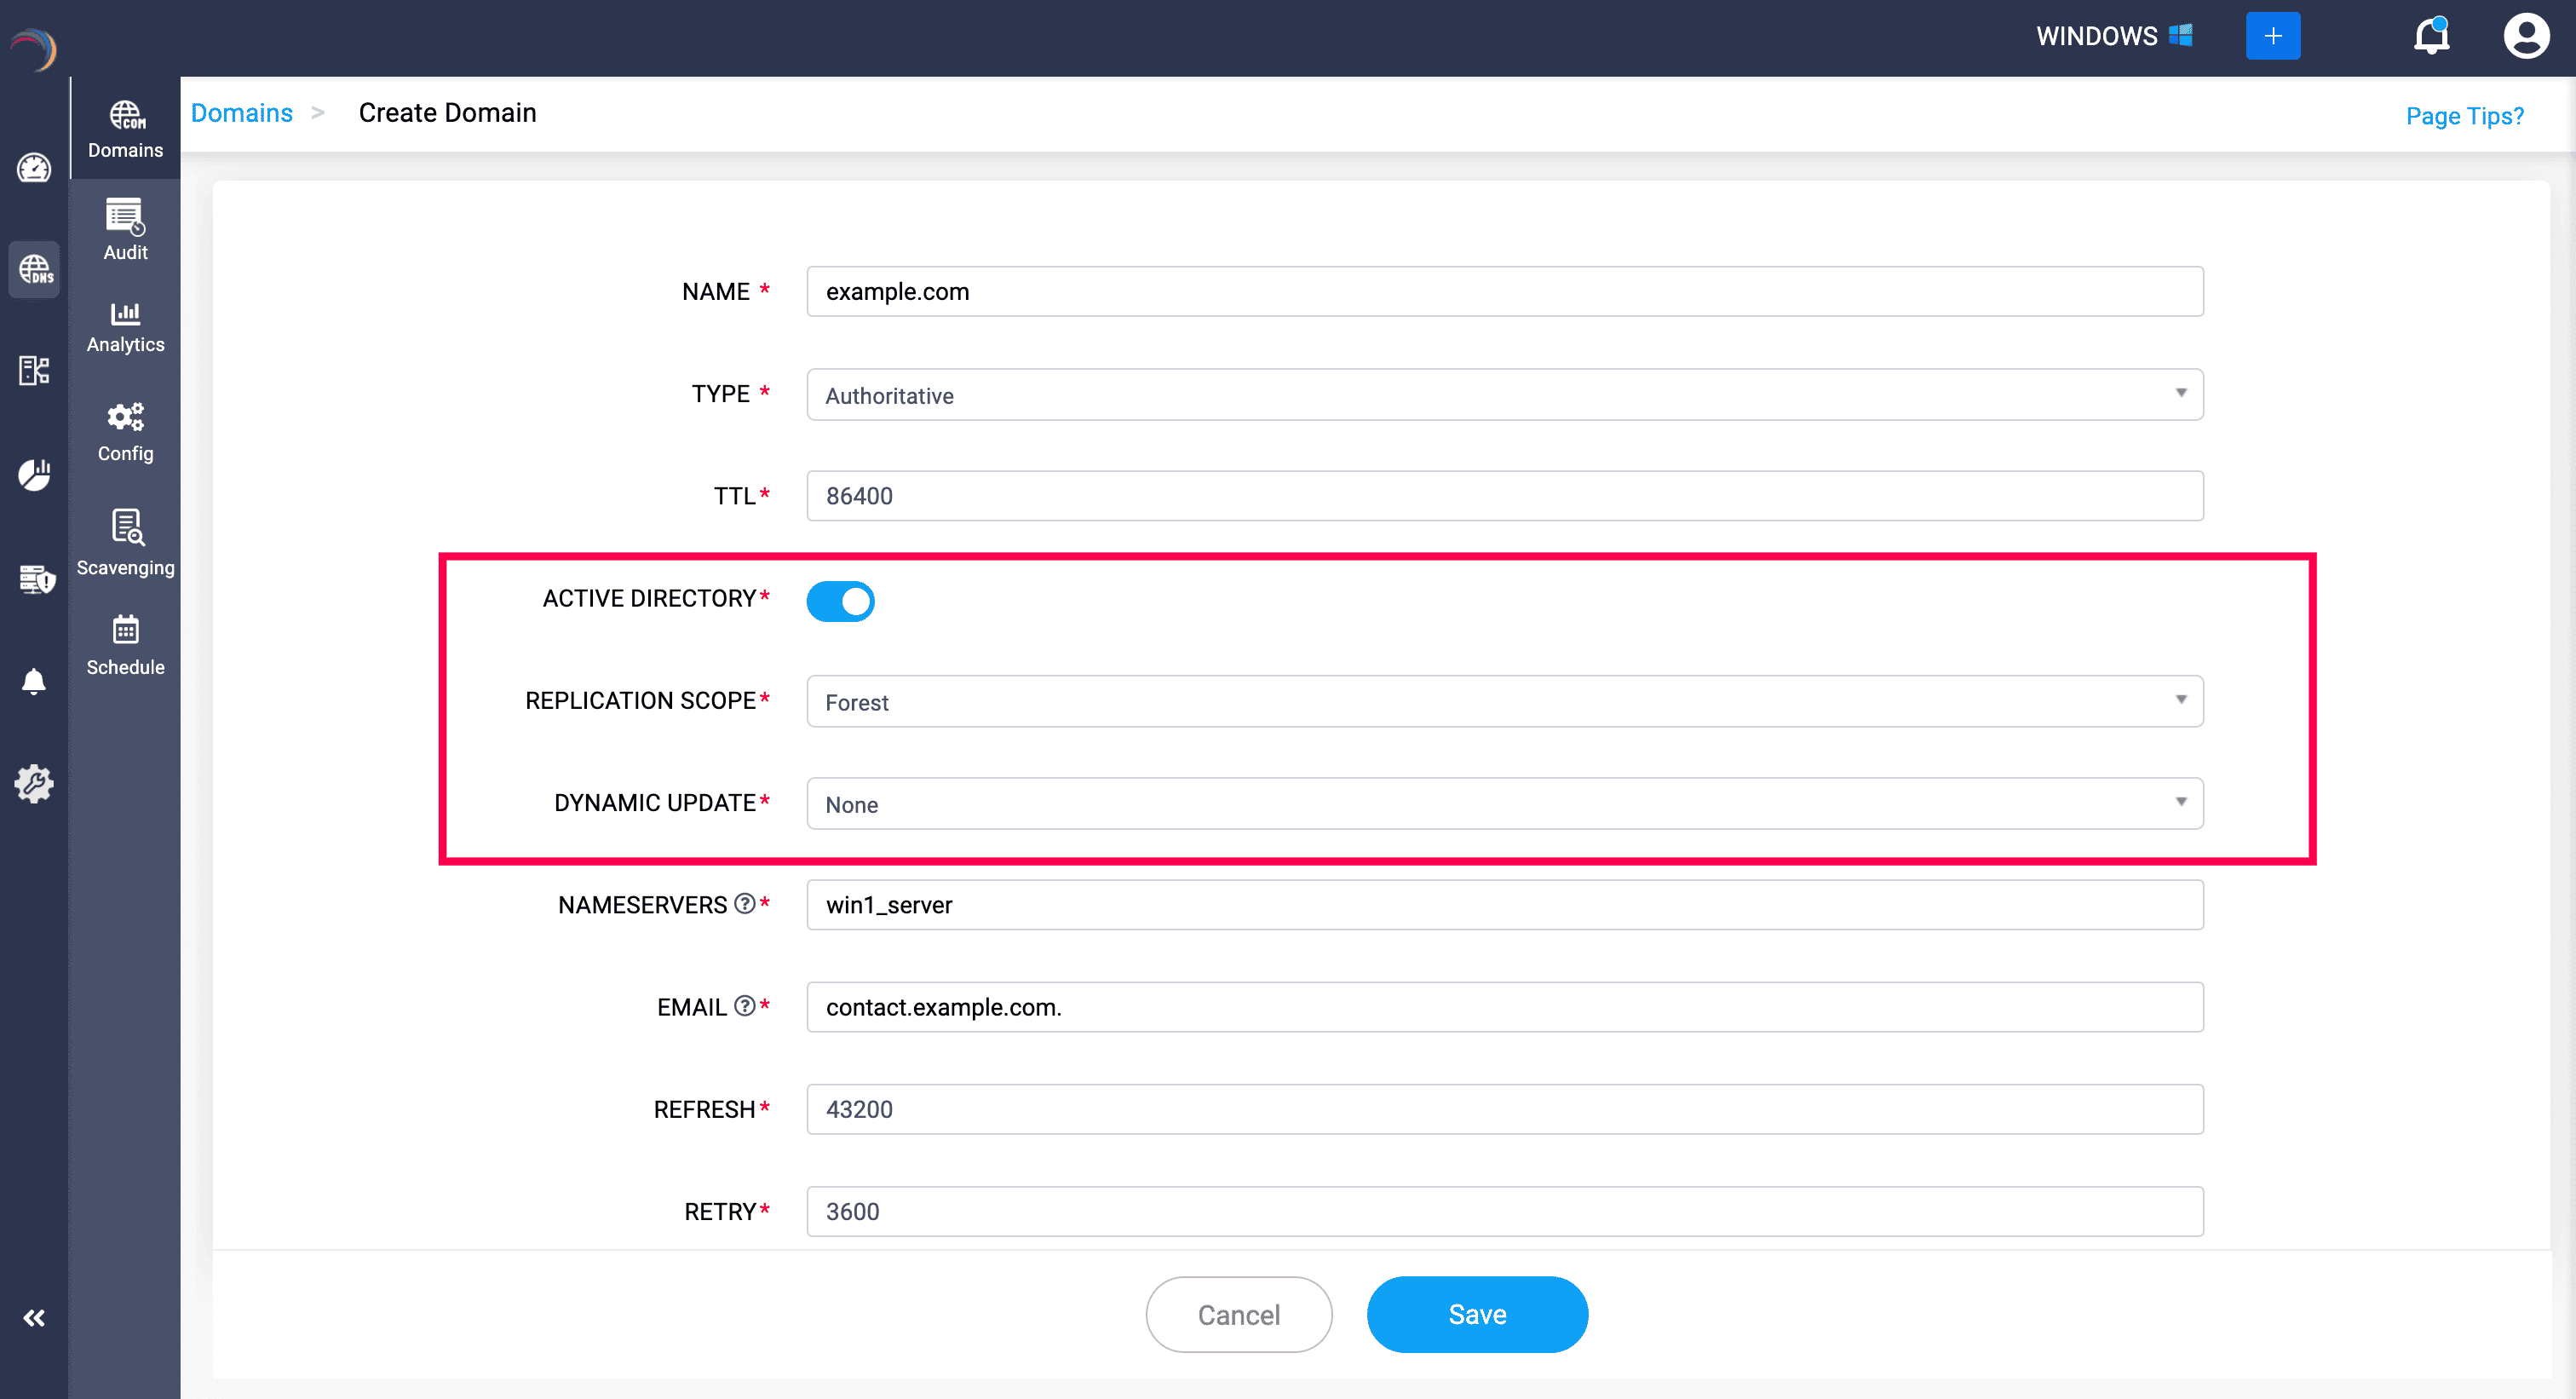Open the Scavenging section
This screenshot has height=1399, width=2576.
click(x=125, y=542)
